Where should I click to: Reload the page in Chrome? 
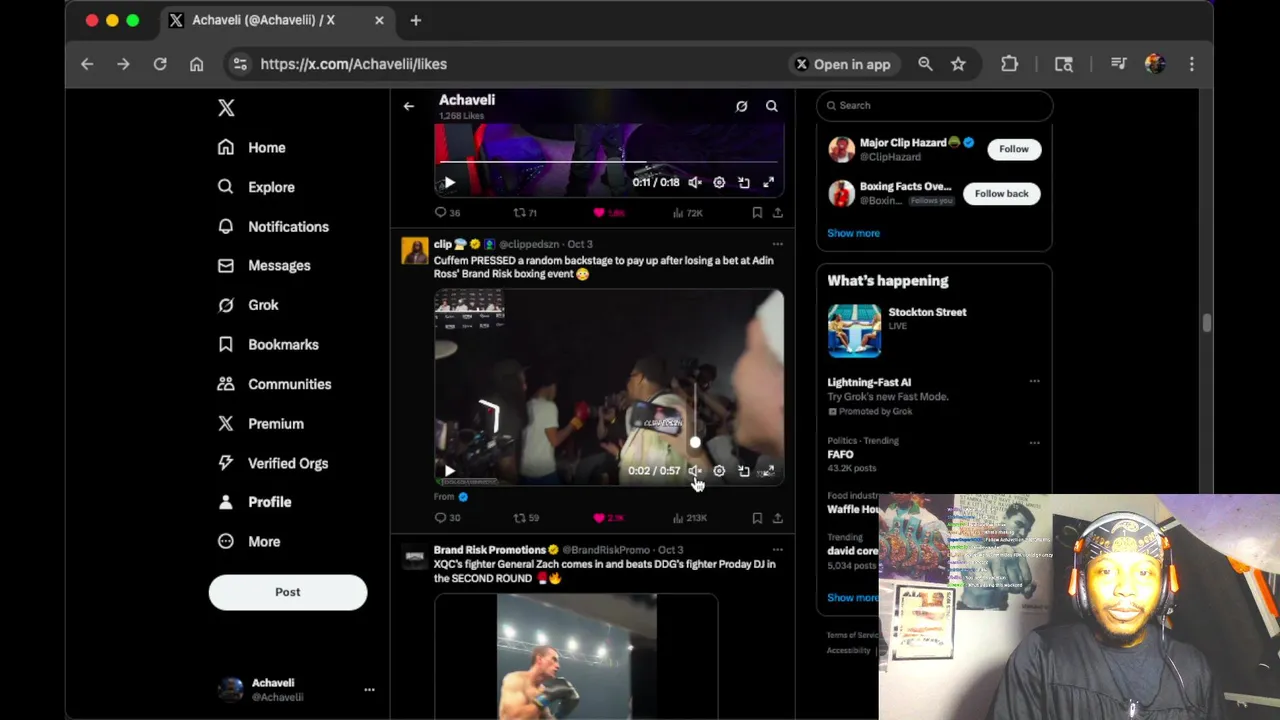[160, 64]
